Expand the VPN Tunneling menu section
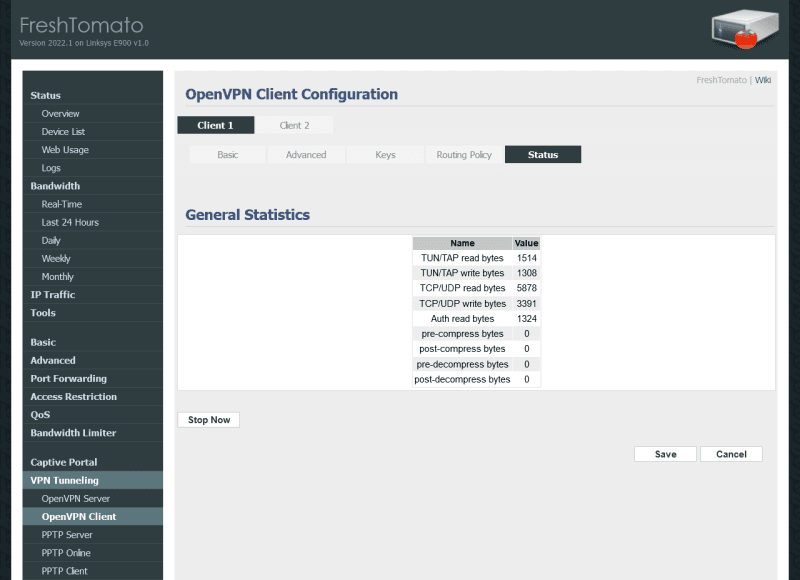800x580 pixels. coord(64,480)
